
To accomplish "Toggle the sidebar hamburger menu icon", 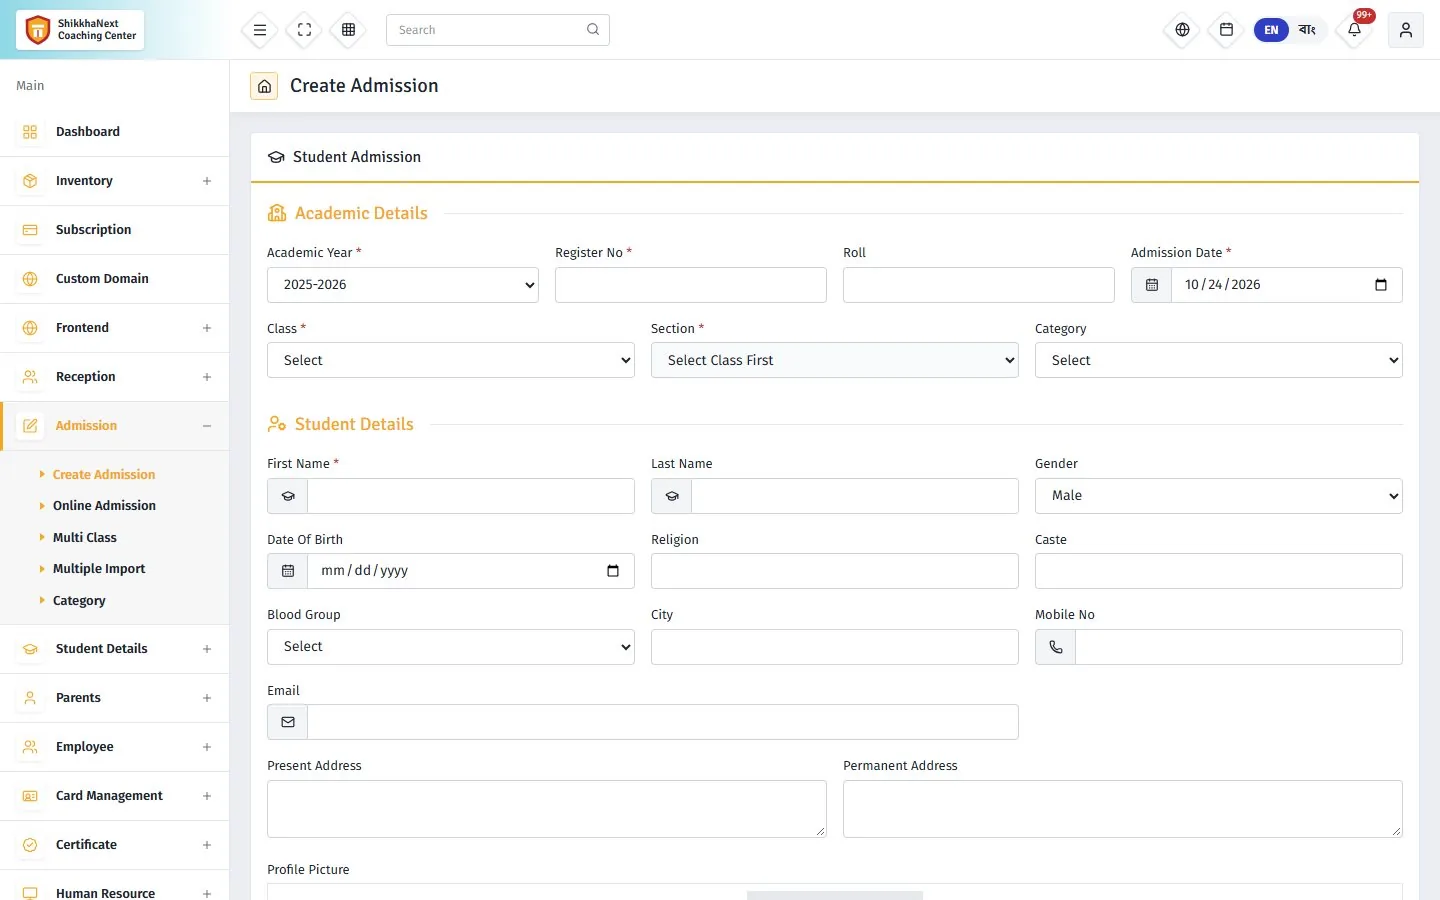I will [260, 30].
